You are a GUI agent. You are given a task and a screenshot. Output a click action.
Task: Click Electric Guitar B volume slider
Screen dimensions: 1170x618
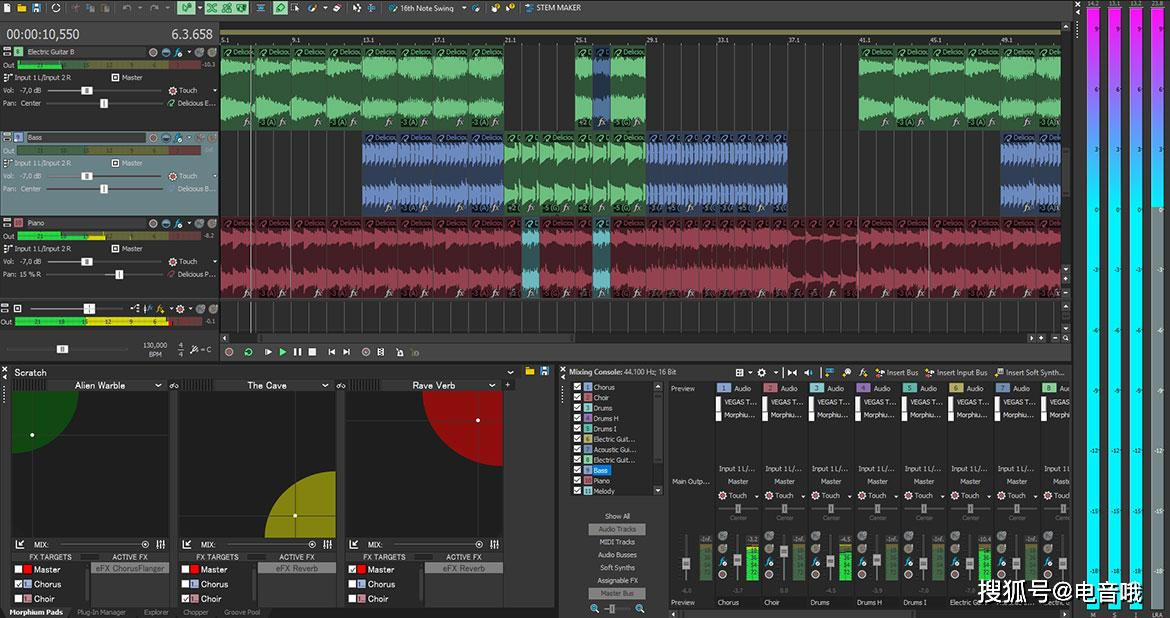point(87,90)
